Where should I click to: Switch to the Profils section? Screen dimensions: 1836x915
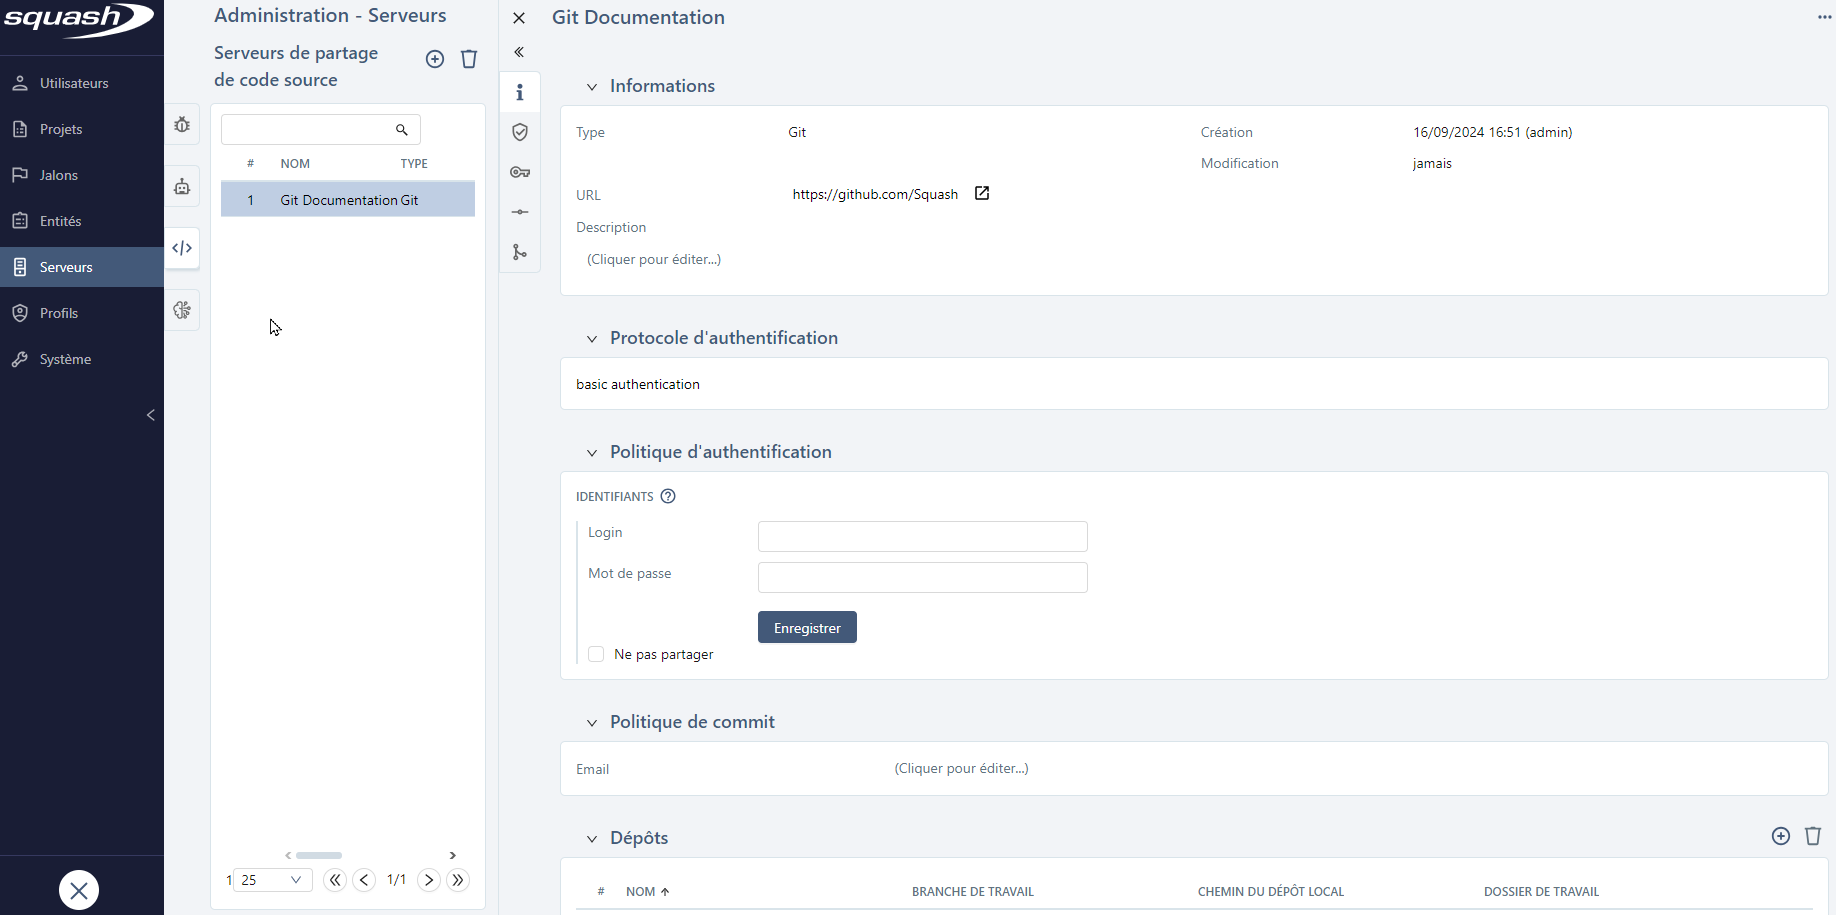click(x=57, y=313)
